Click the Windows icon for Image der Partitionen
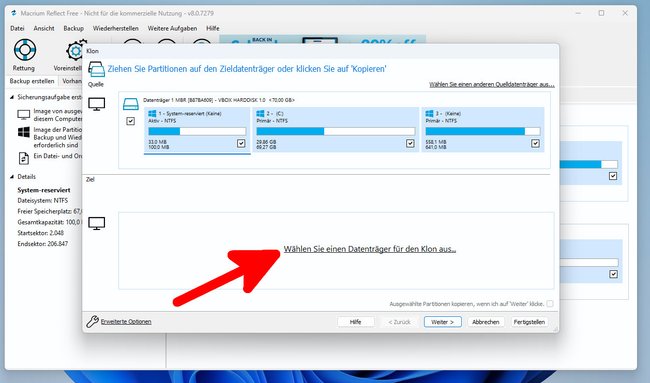Image resolution: width=650 pixels, height=383 pixels. (24, 132)
